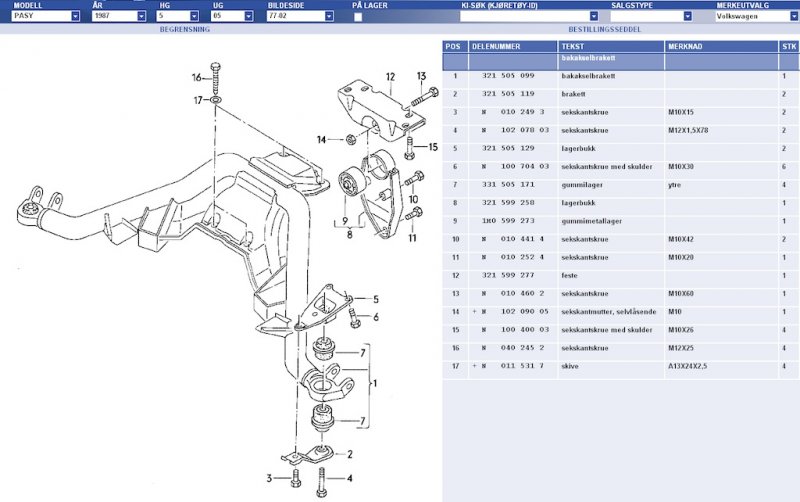The width and height of the screenshot is (800, 502).
Task: Click callout number 3 in the diagram
Action: (x=269, y=478)
